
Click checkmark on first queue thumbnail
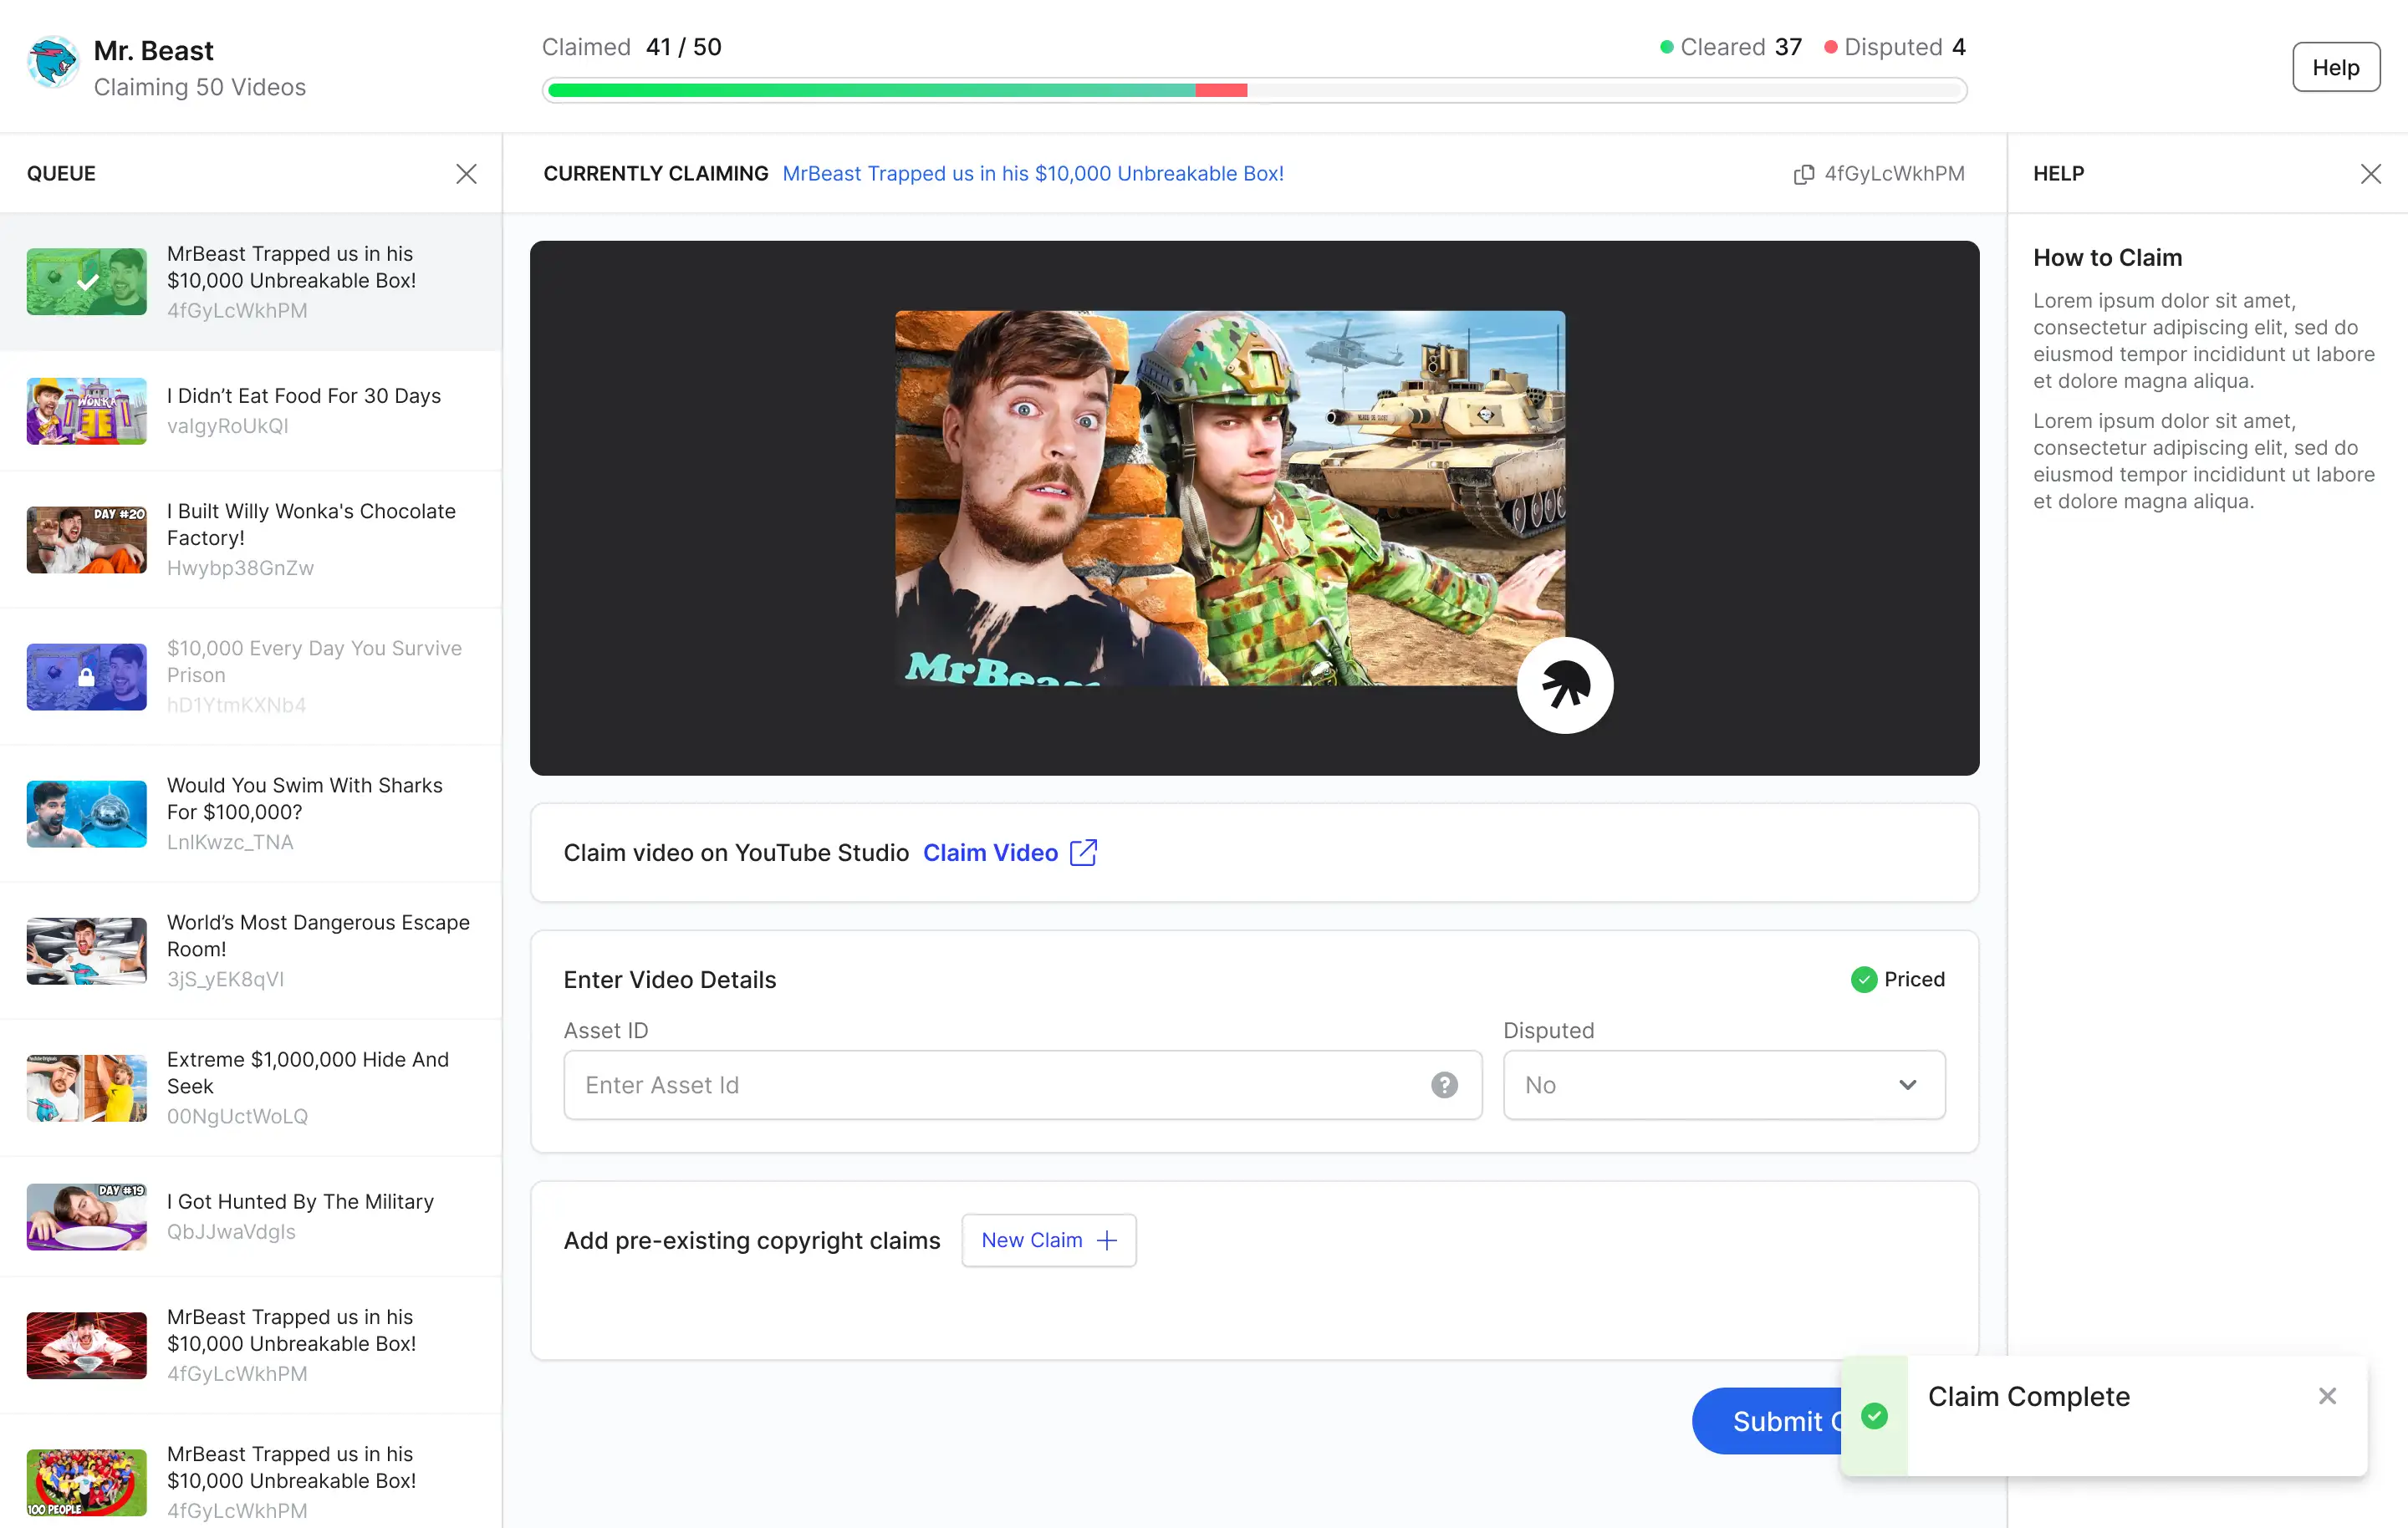click(x=87, y=282)
